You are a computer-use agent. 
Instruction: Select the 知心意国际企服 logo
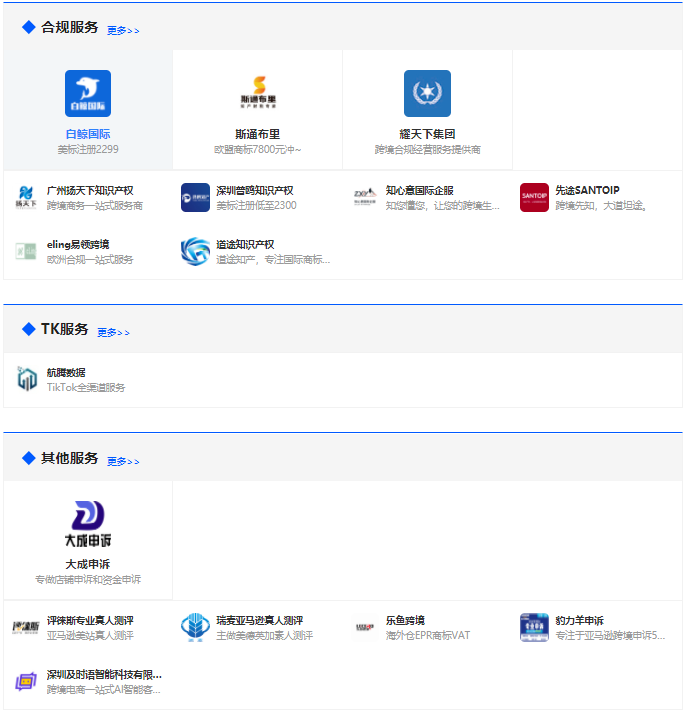[x=365, y=198]
